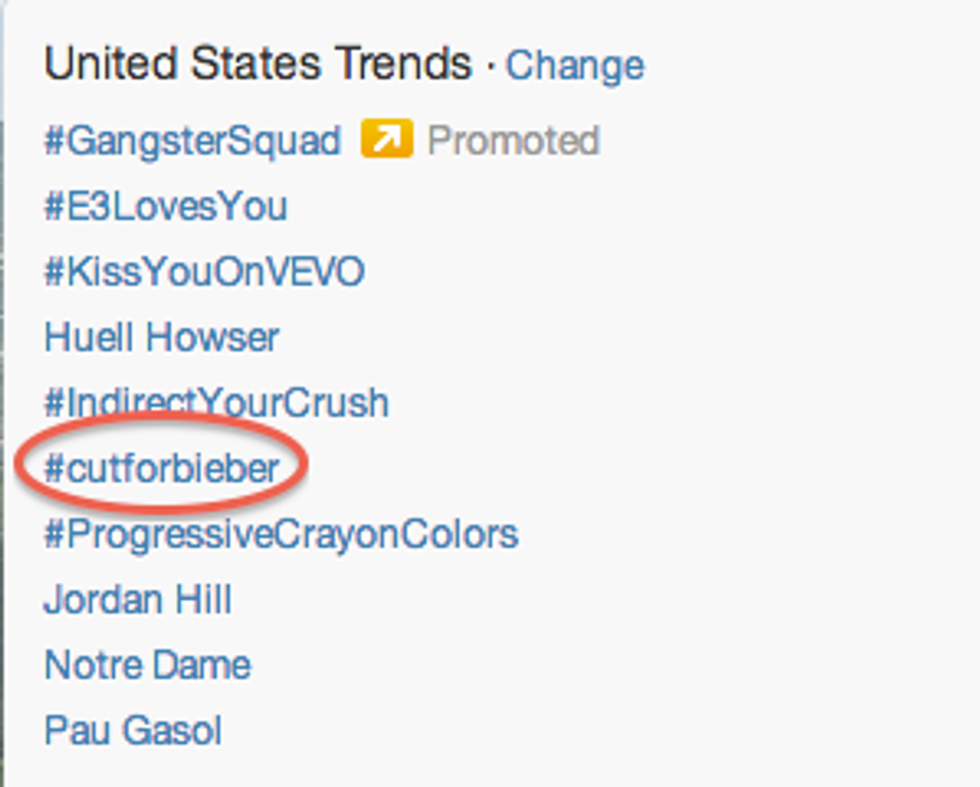This screenshot has width=980, height=787.
Task: Click the gray Promoted label
Action: (x=513, y=141)
